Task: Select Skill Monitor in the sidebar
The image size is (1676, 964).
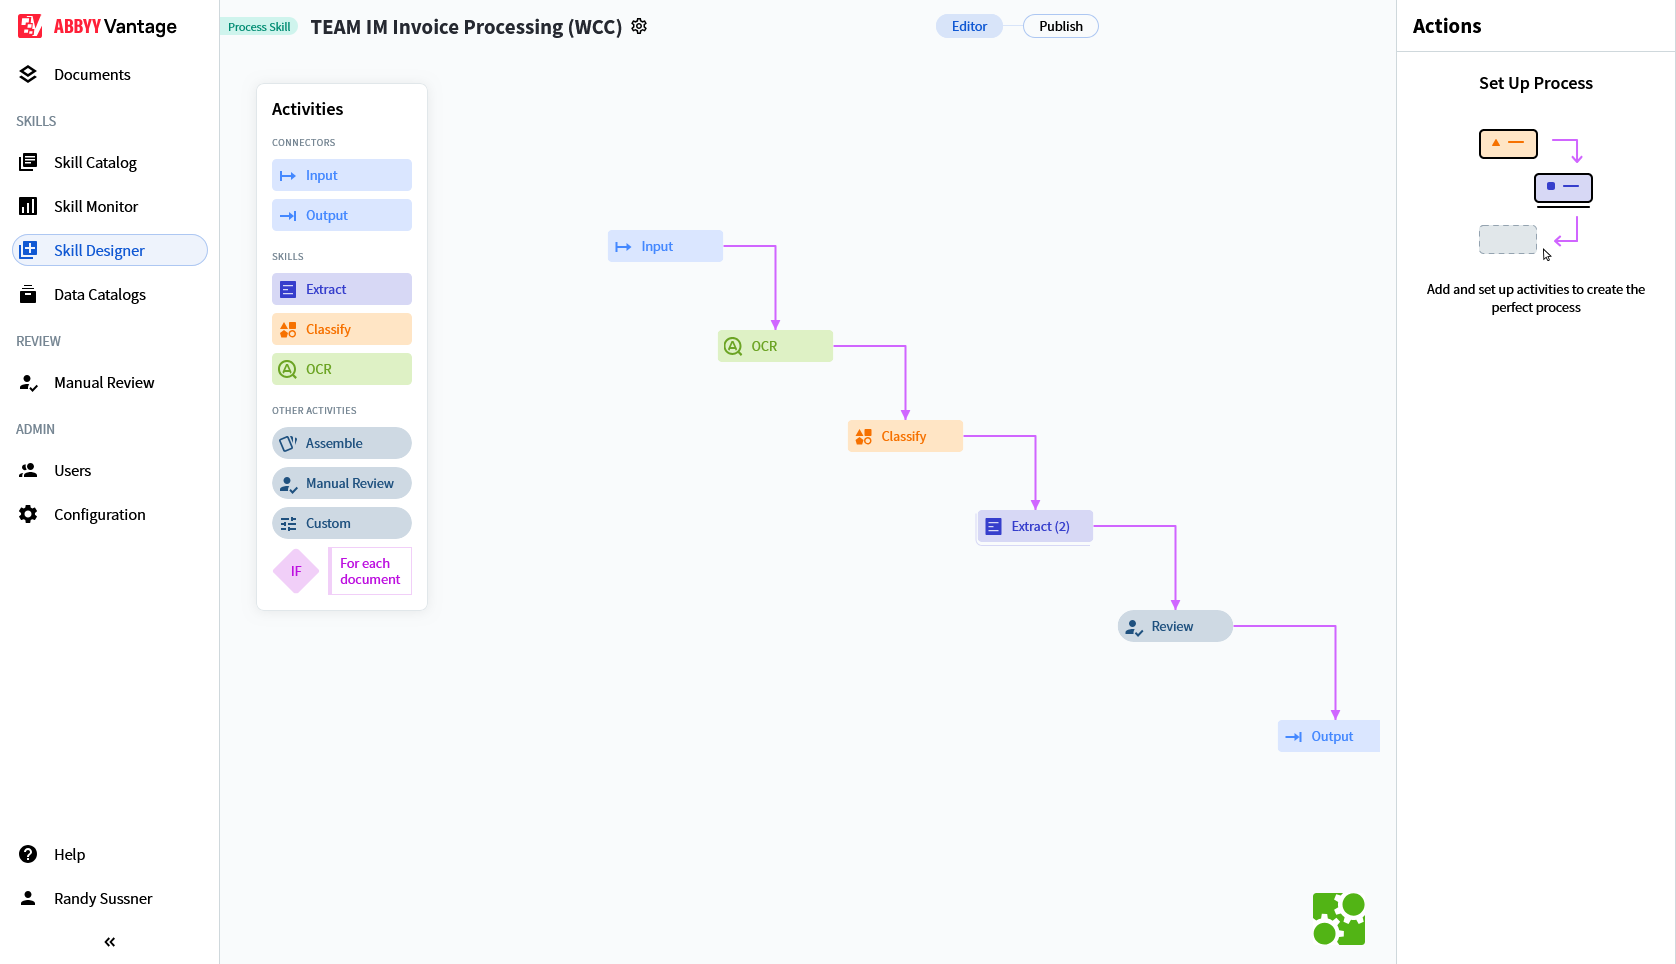Action: tap(96, 206)
